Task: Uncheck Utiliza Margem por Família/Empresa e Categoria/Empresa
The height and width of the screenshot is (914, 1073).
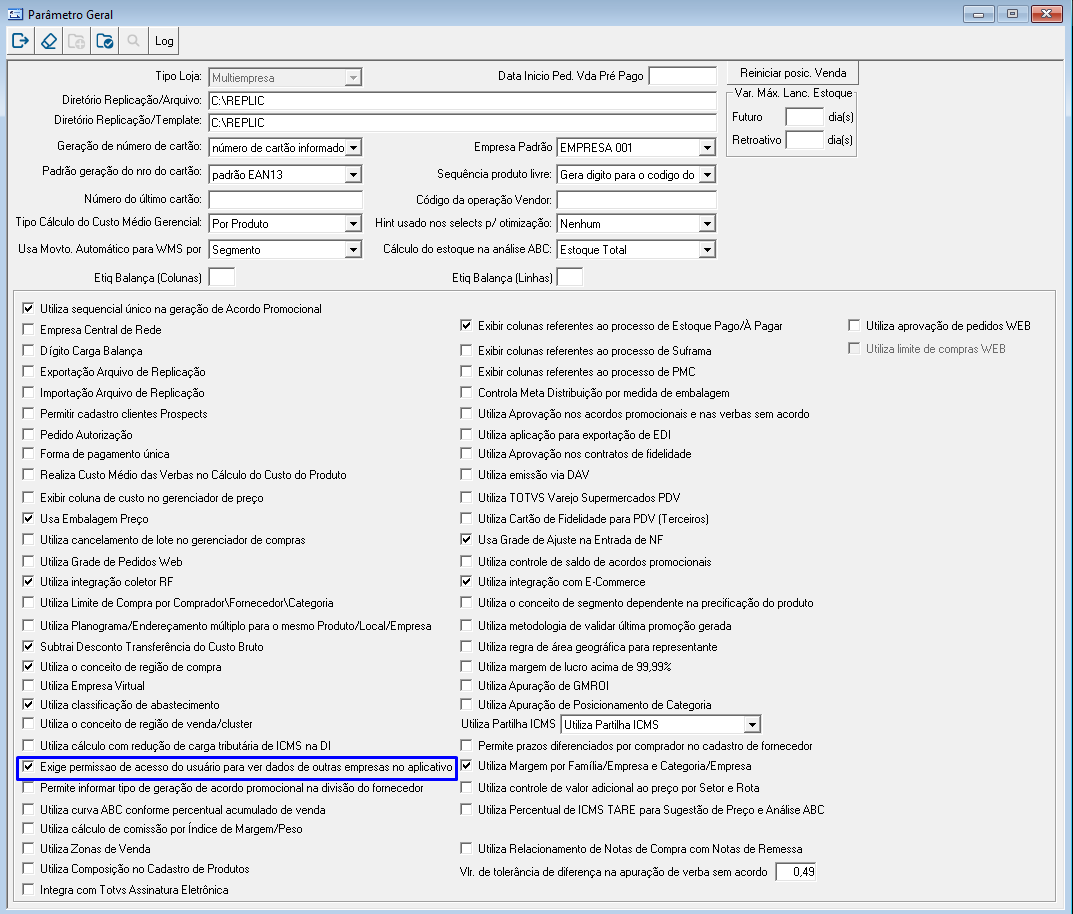Action: click(466, 766)
